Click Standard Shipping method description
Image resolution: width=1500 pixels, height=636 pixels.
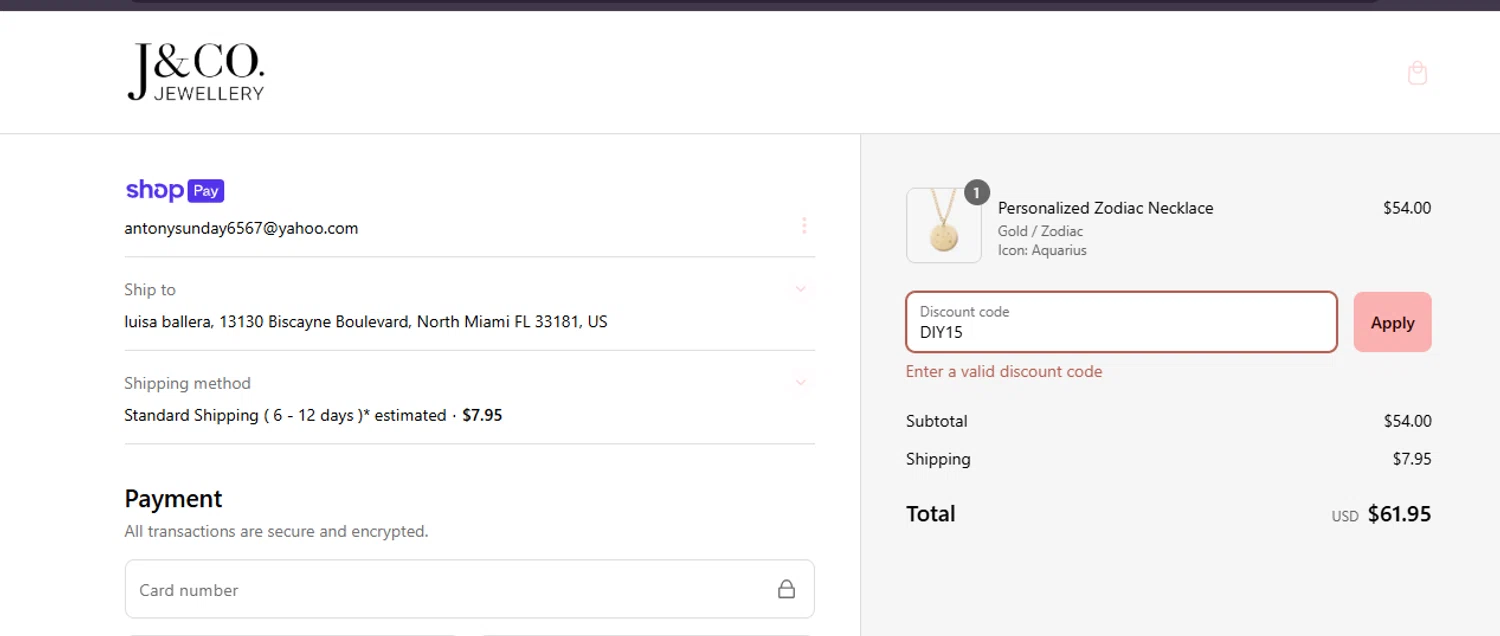[x=285, y=415]
